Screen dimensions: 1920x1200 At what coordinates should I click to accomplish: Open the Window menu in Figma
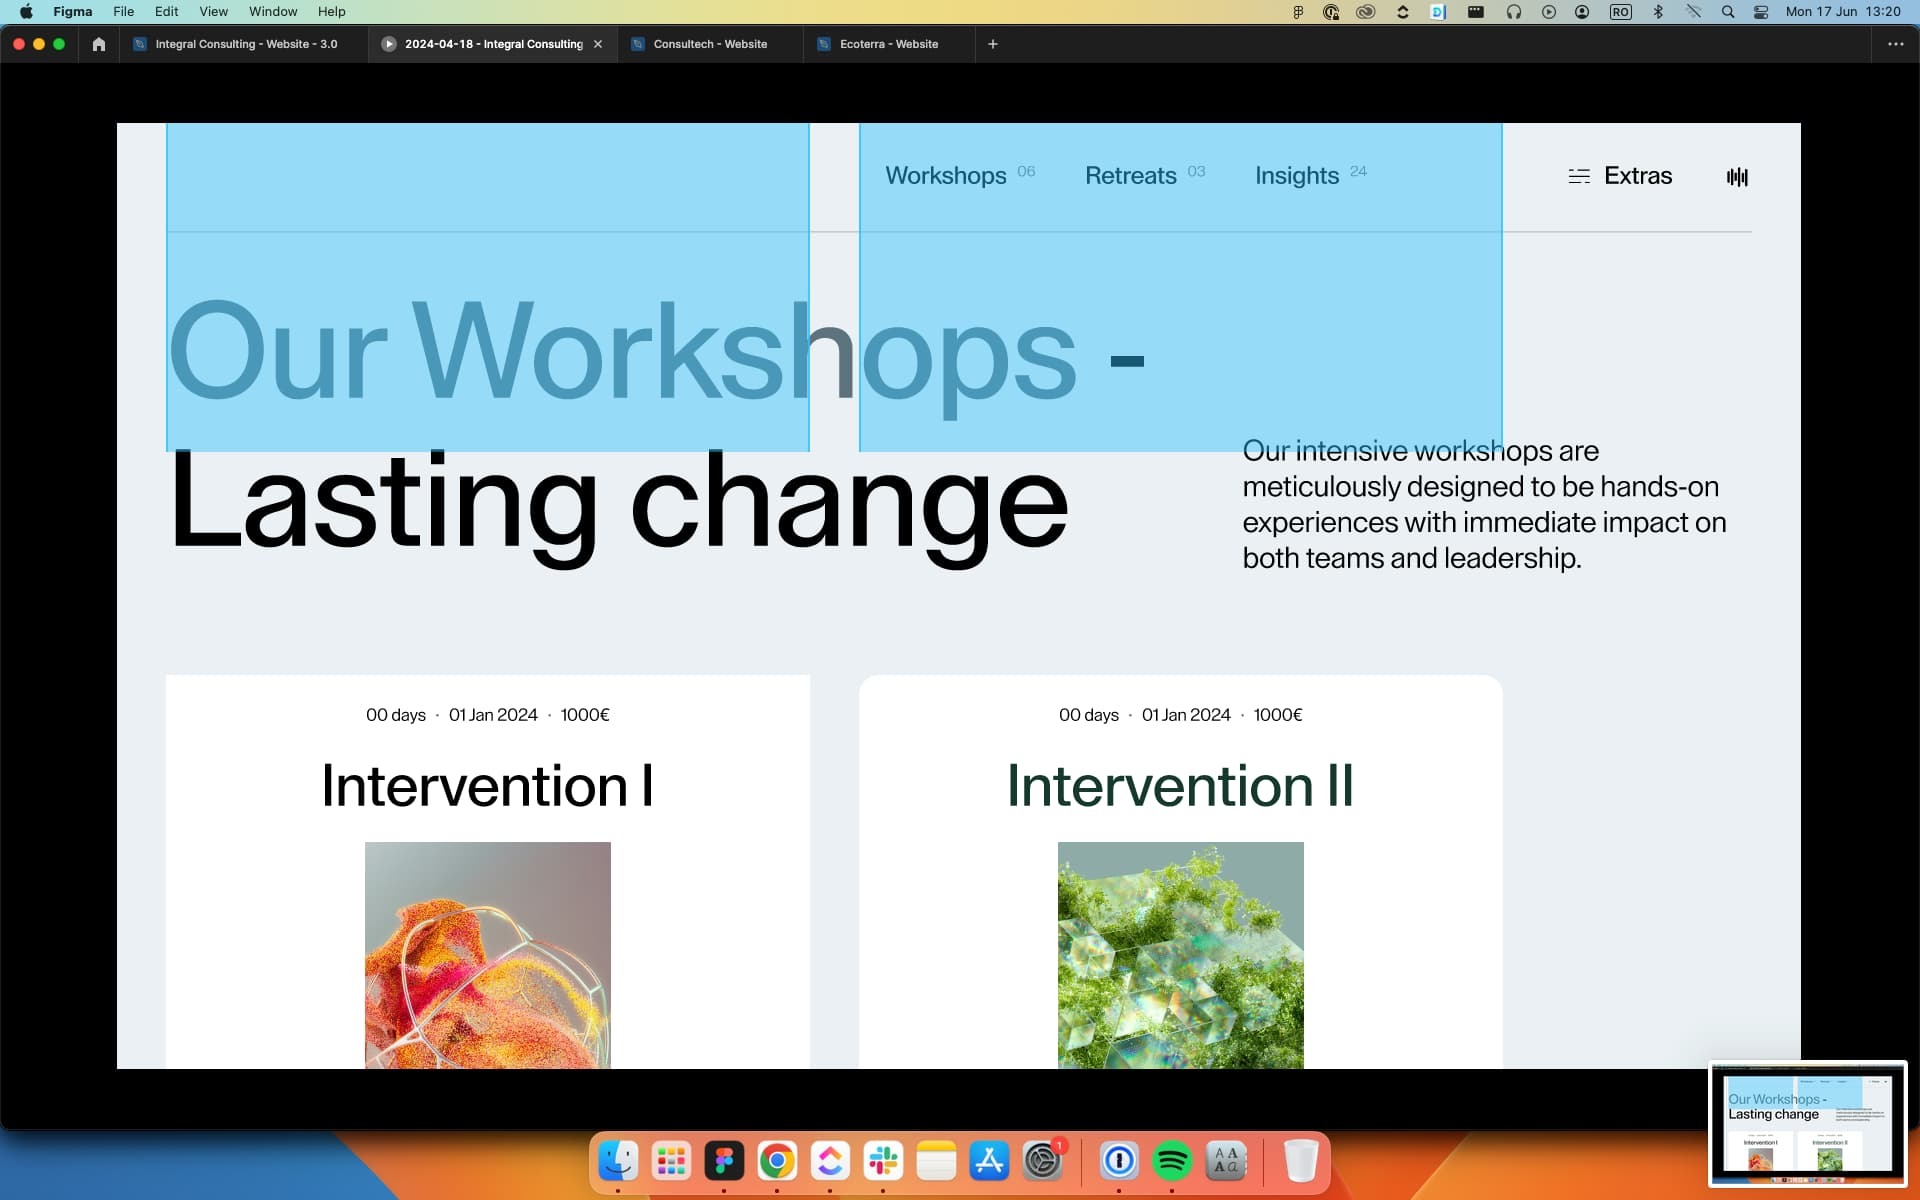(271, 11)
